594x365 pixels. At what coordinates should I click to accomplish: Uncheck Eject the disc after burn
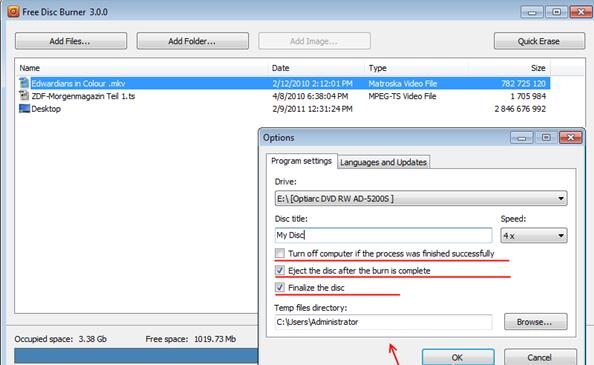pyautogui.click(x=280, y=270)
